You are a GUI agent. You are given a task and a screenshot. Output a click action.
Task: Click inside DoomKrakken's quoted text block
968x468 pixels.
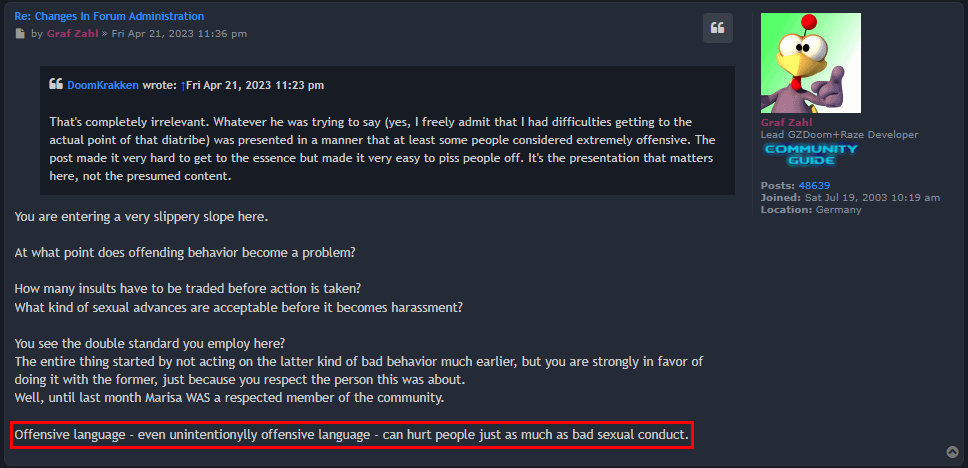click(x=387, y=149)
